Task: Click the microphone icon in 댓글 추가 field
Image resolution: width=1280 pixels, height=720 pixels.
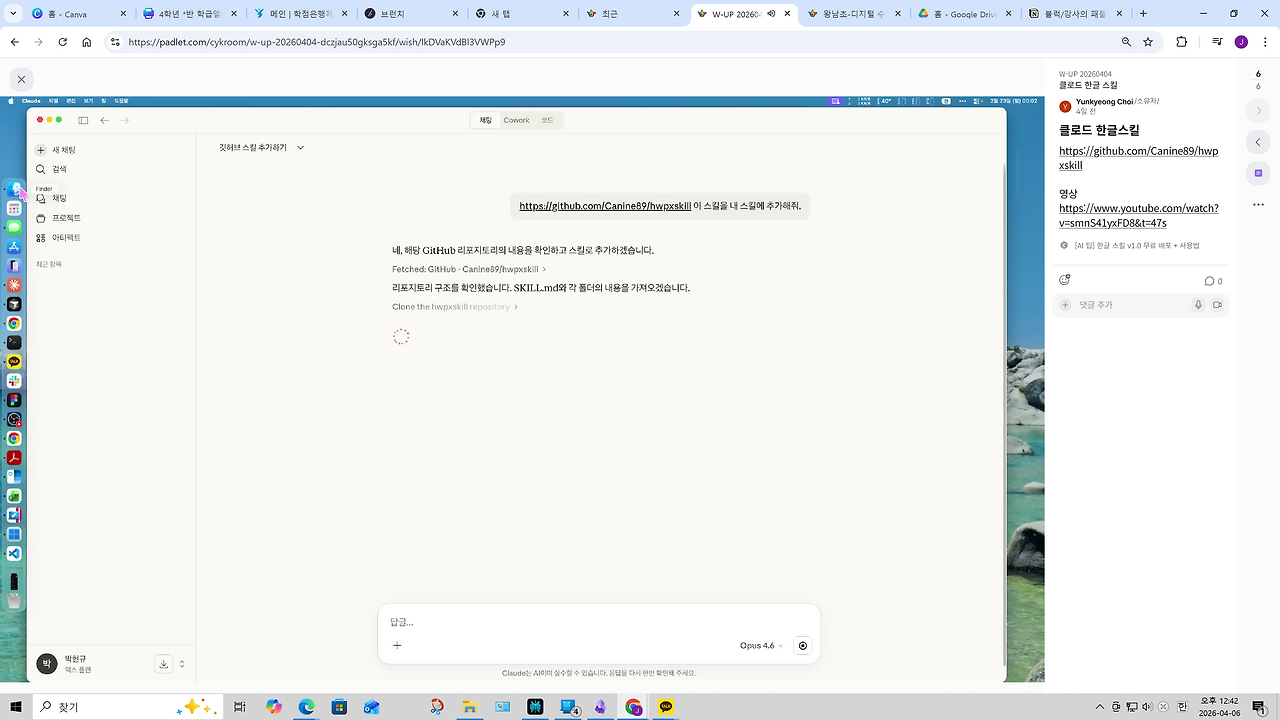Action: coord(1198,305)
